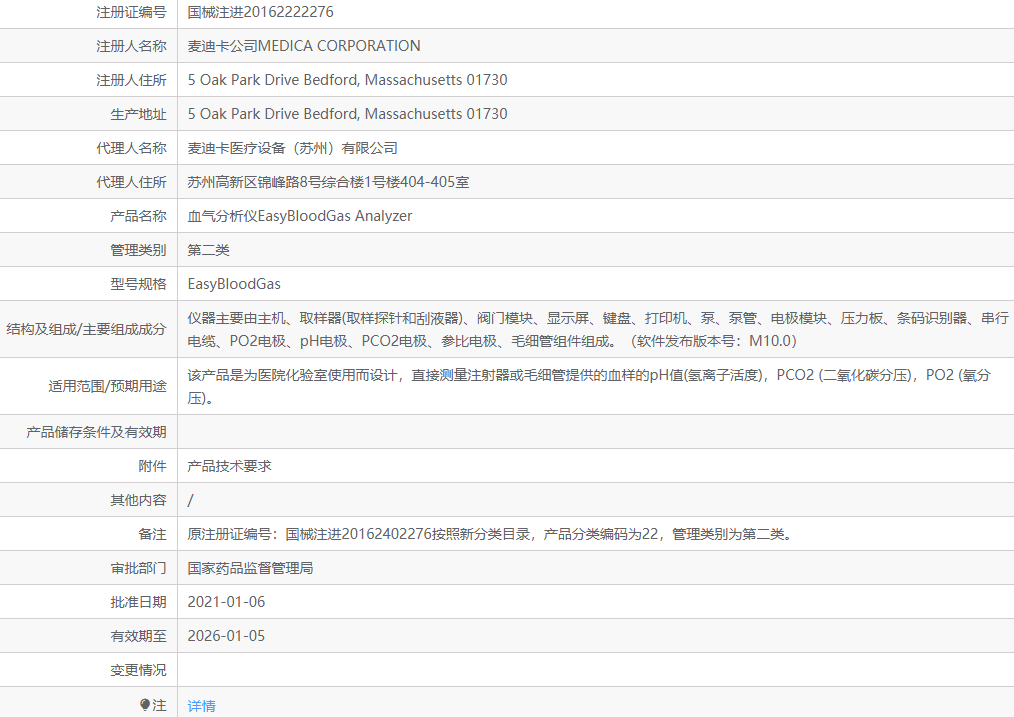
Task: Select registration number 国械注进20162222276
Action: pos(261,12)
